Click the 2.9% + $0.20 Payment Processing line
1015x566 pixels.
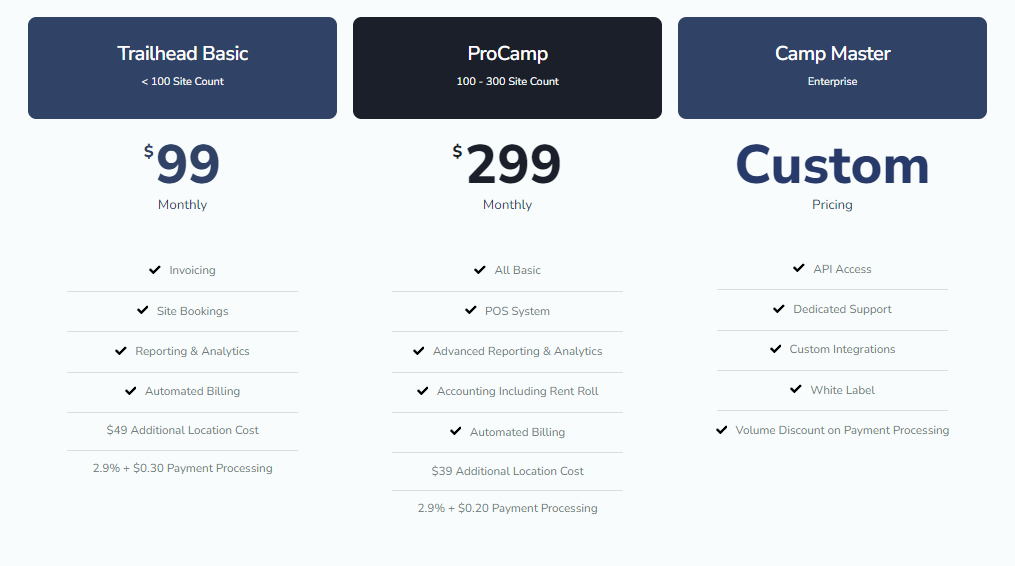507,508
